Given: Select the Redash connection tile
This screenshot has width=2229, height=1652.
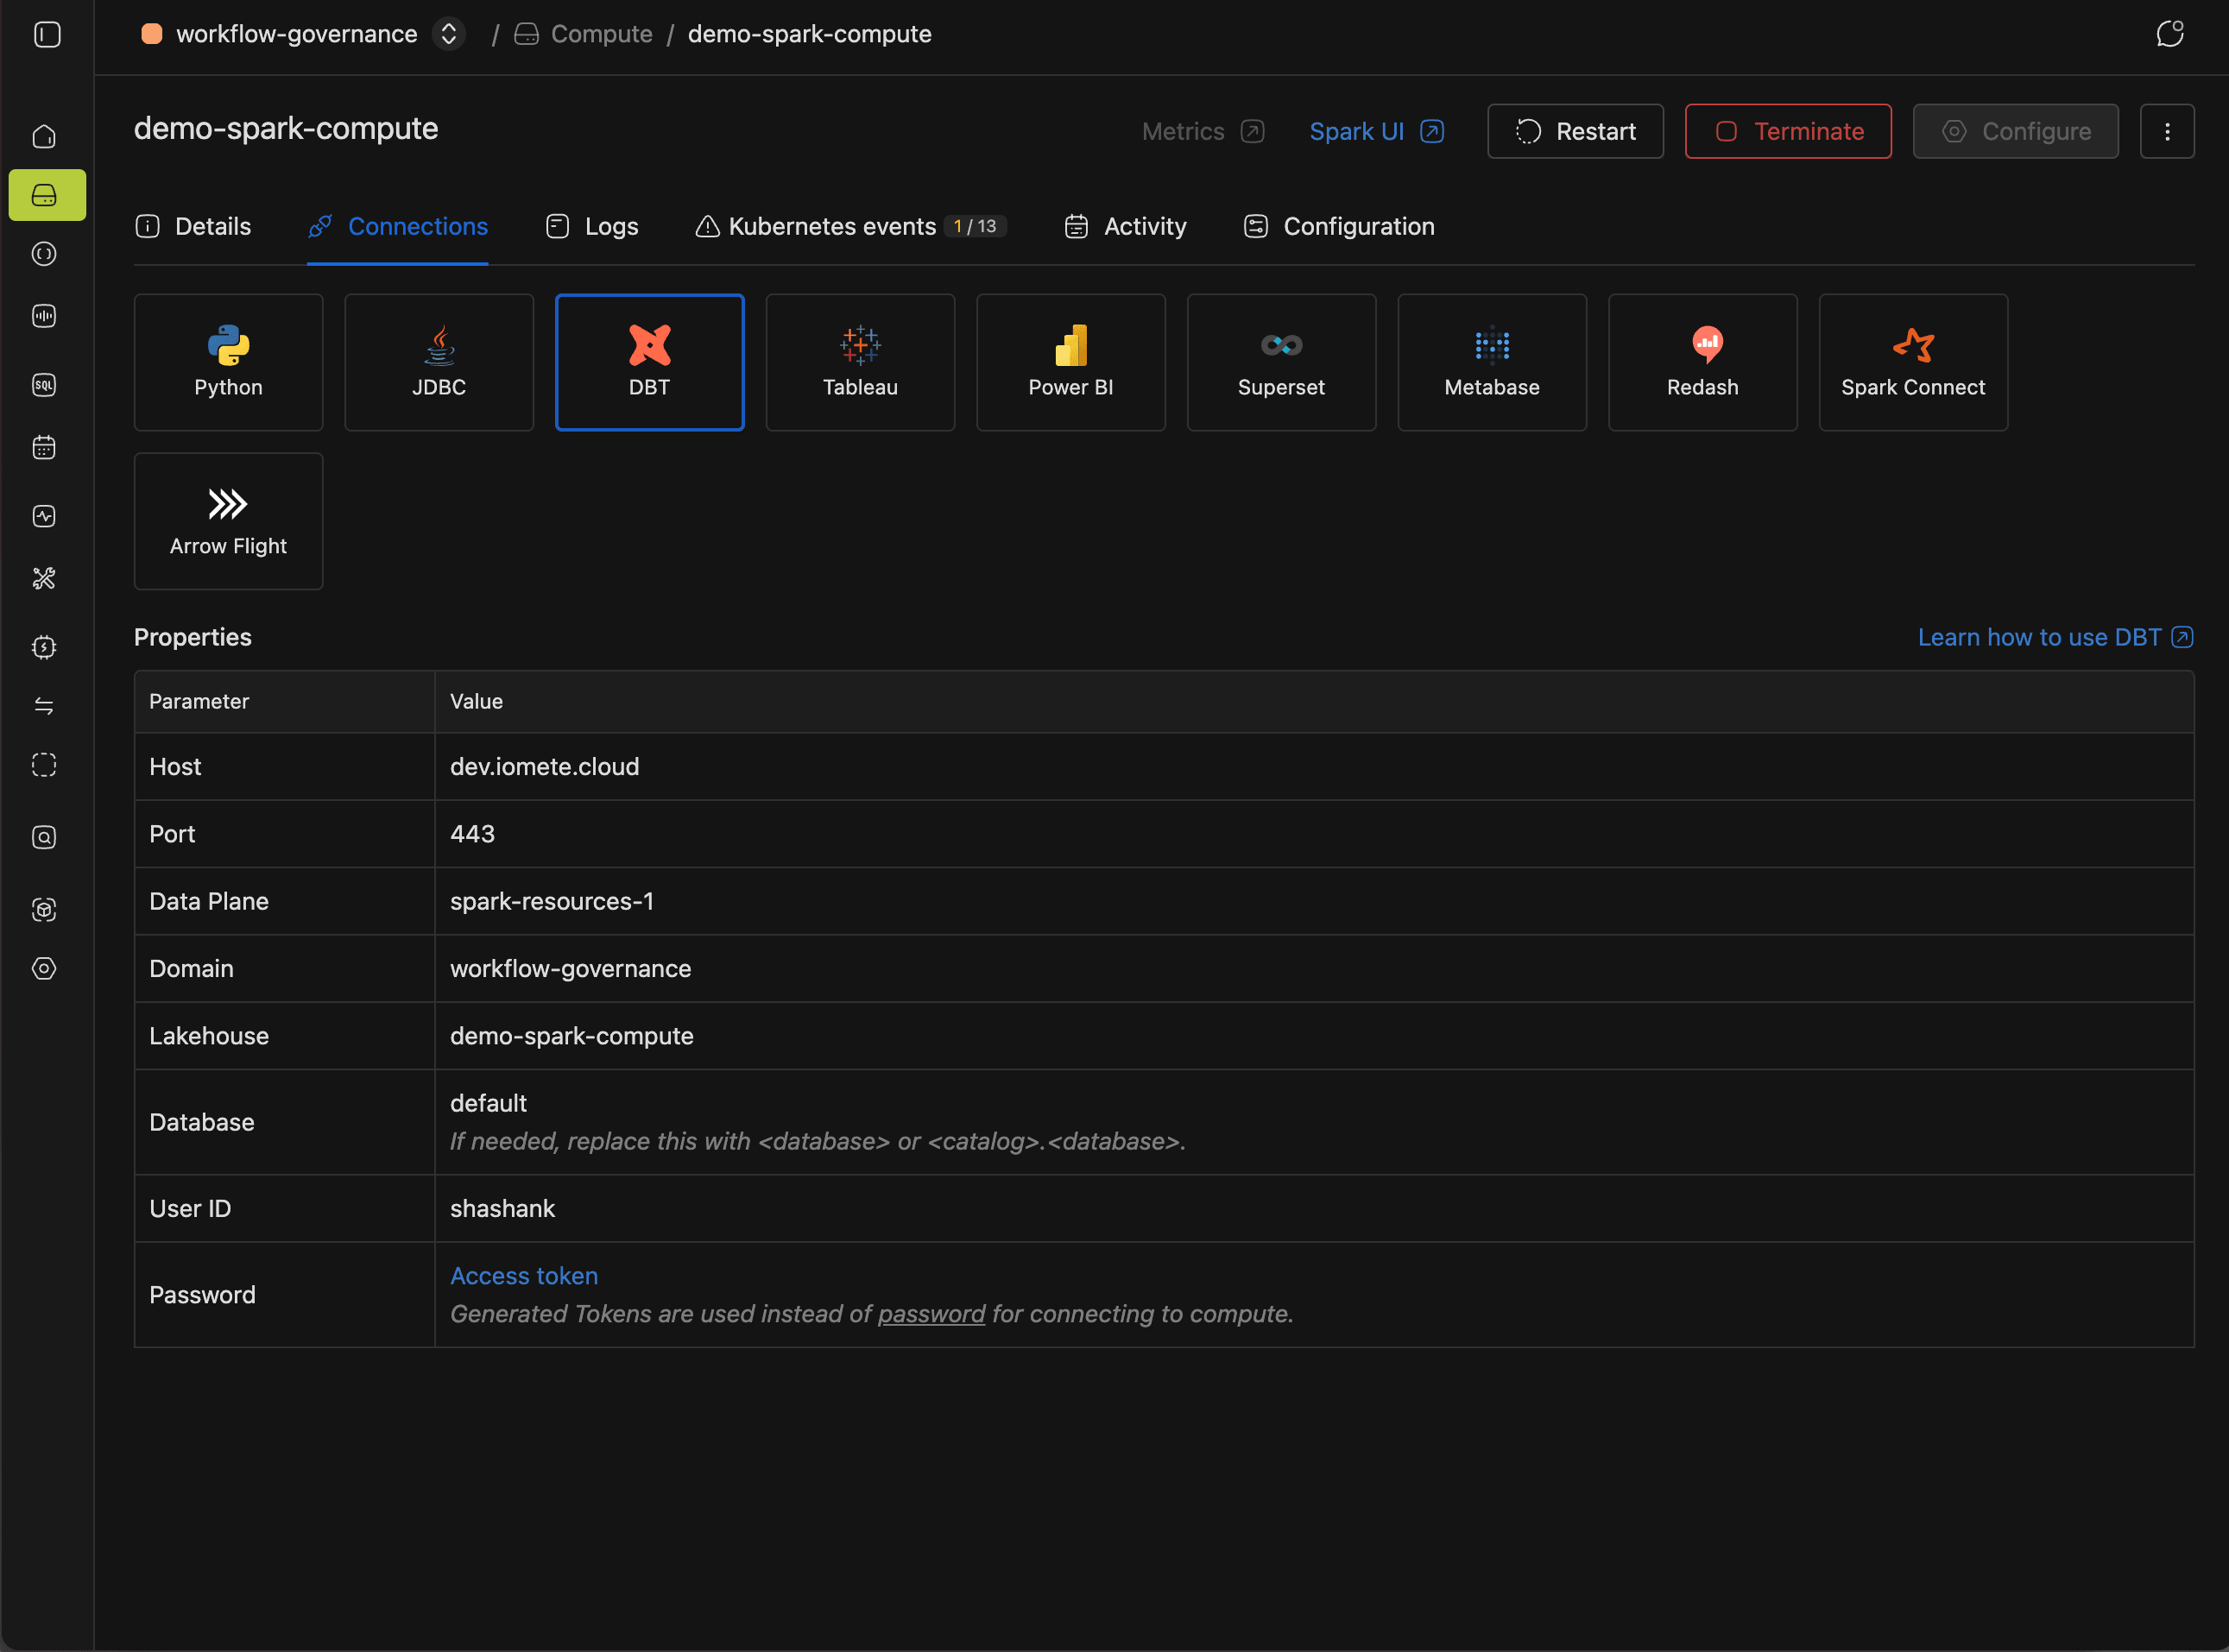Looking at the screenshot, I should [x=1702, y=362].
